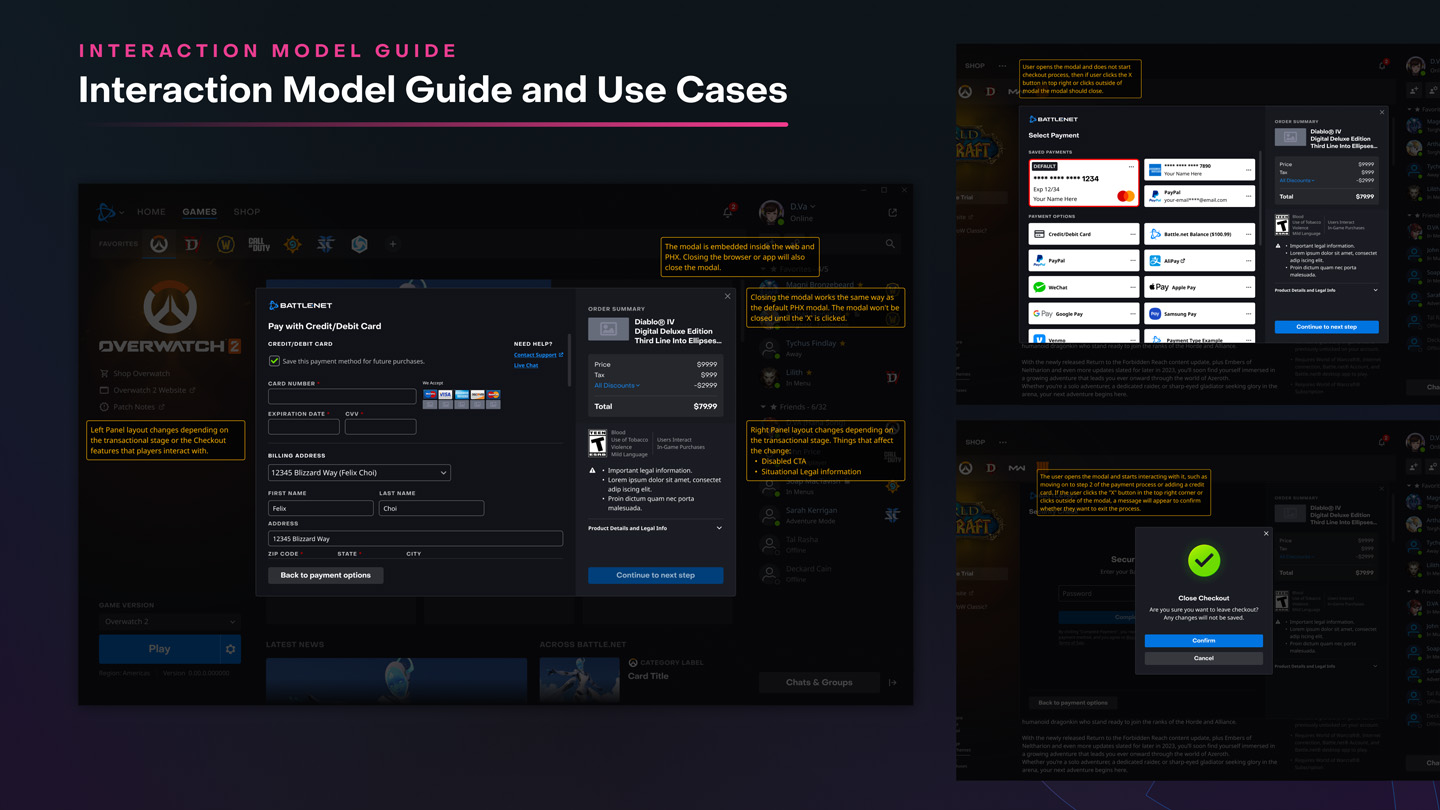Switch to SHOP tab in main mockup
The image size is (1440, 810).
click(x=247, y=212)
